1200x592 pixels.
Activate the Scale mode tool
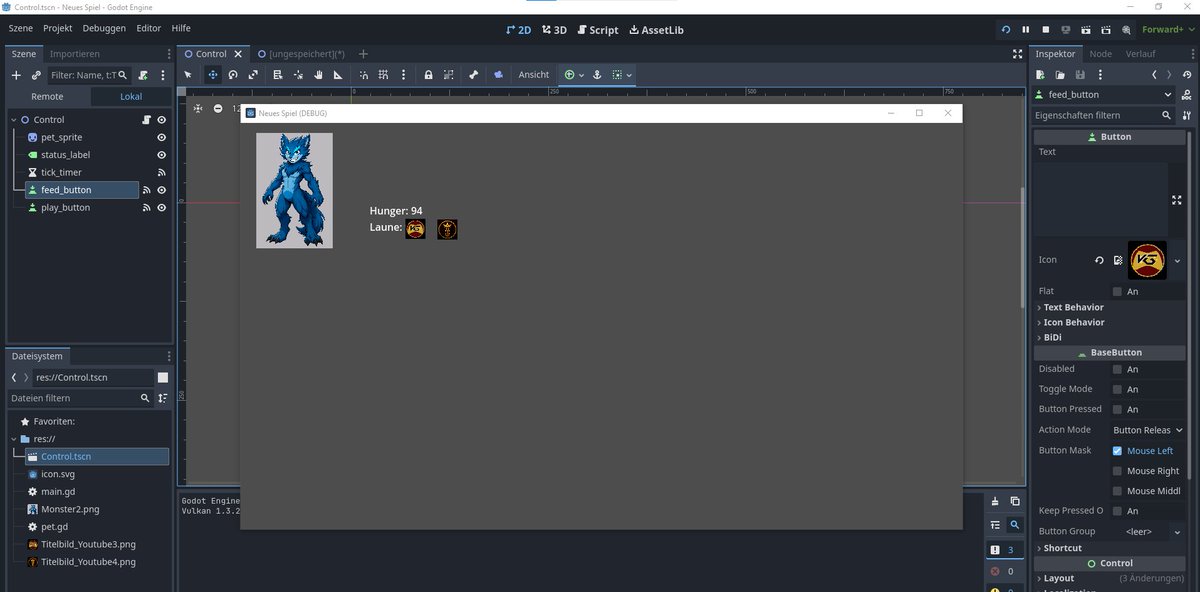click(x=253, y=75)
